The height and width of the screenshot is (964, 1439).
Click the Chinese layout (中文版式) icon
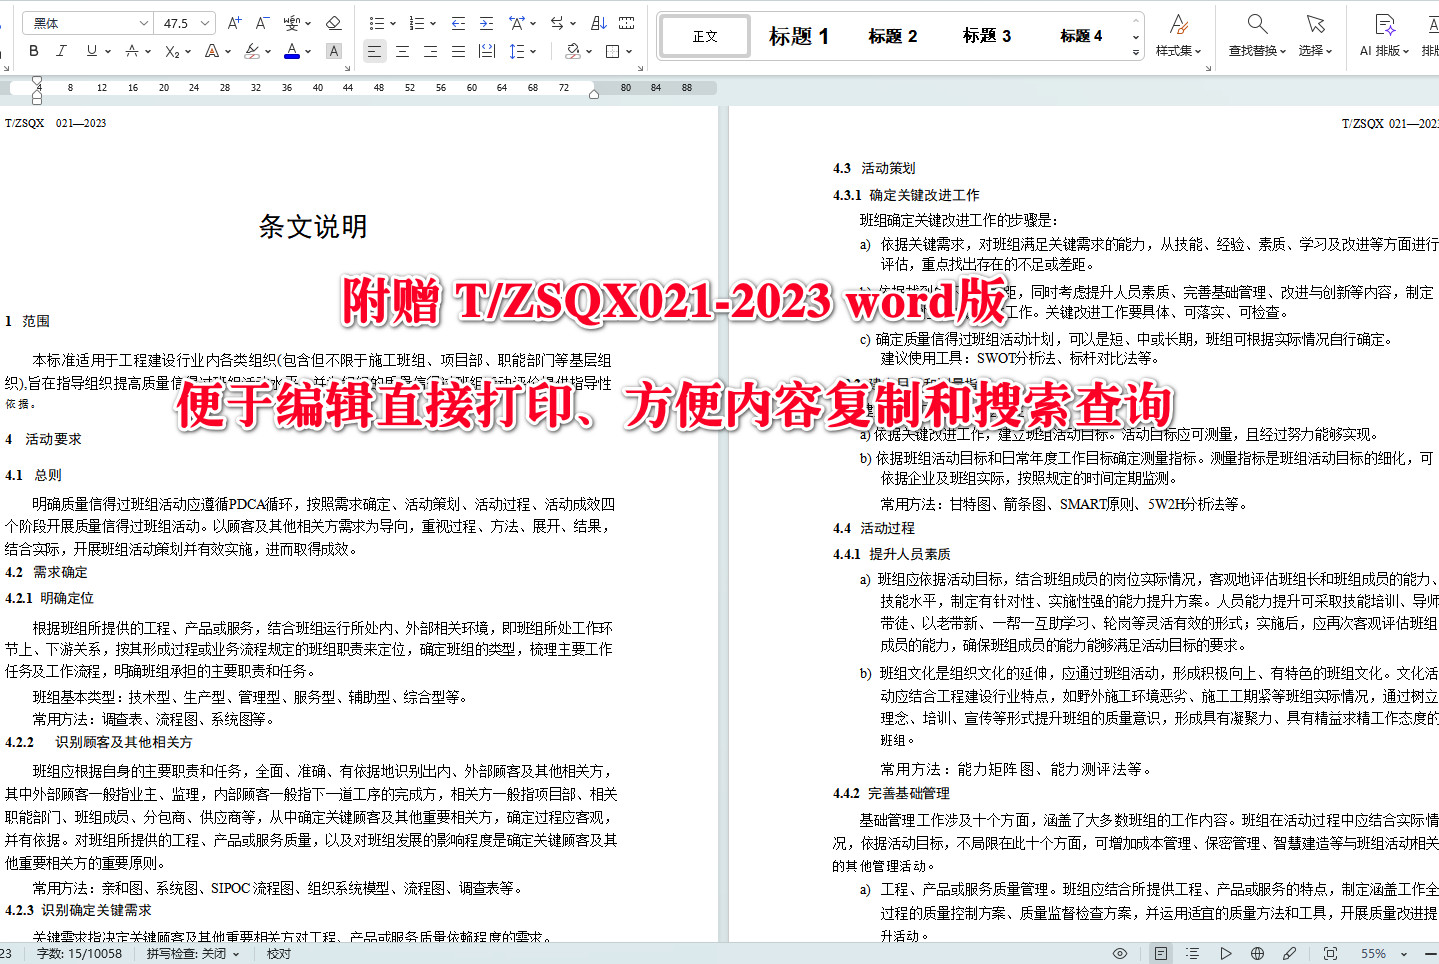pyautogui.click(x=517, y=23)
